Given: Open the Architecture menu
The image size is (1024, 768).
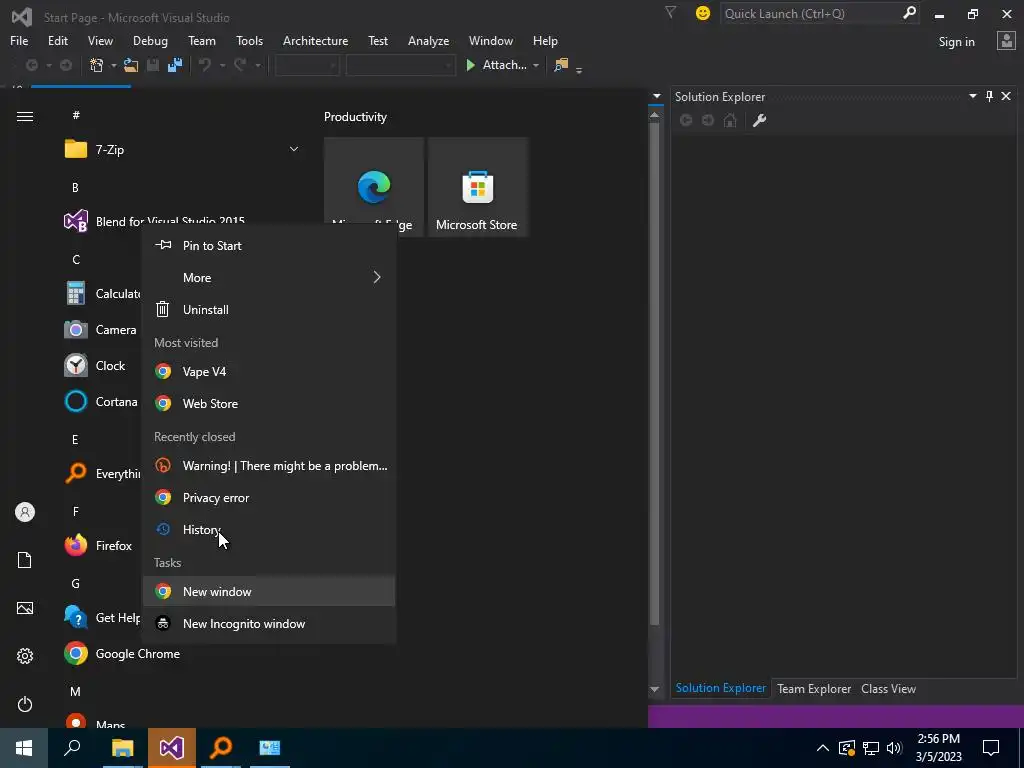Looking at the screenshot, I should pos(315,40).
